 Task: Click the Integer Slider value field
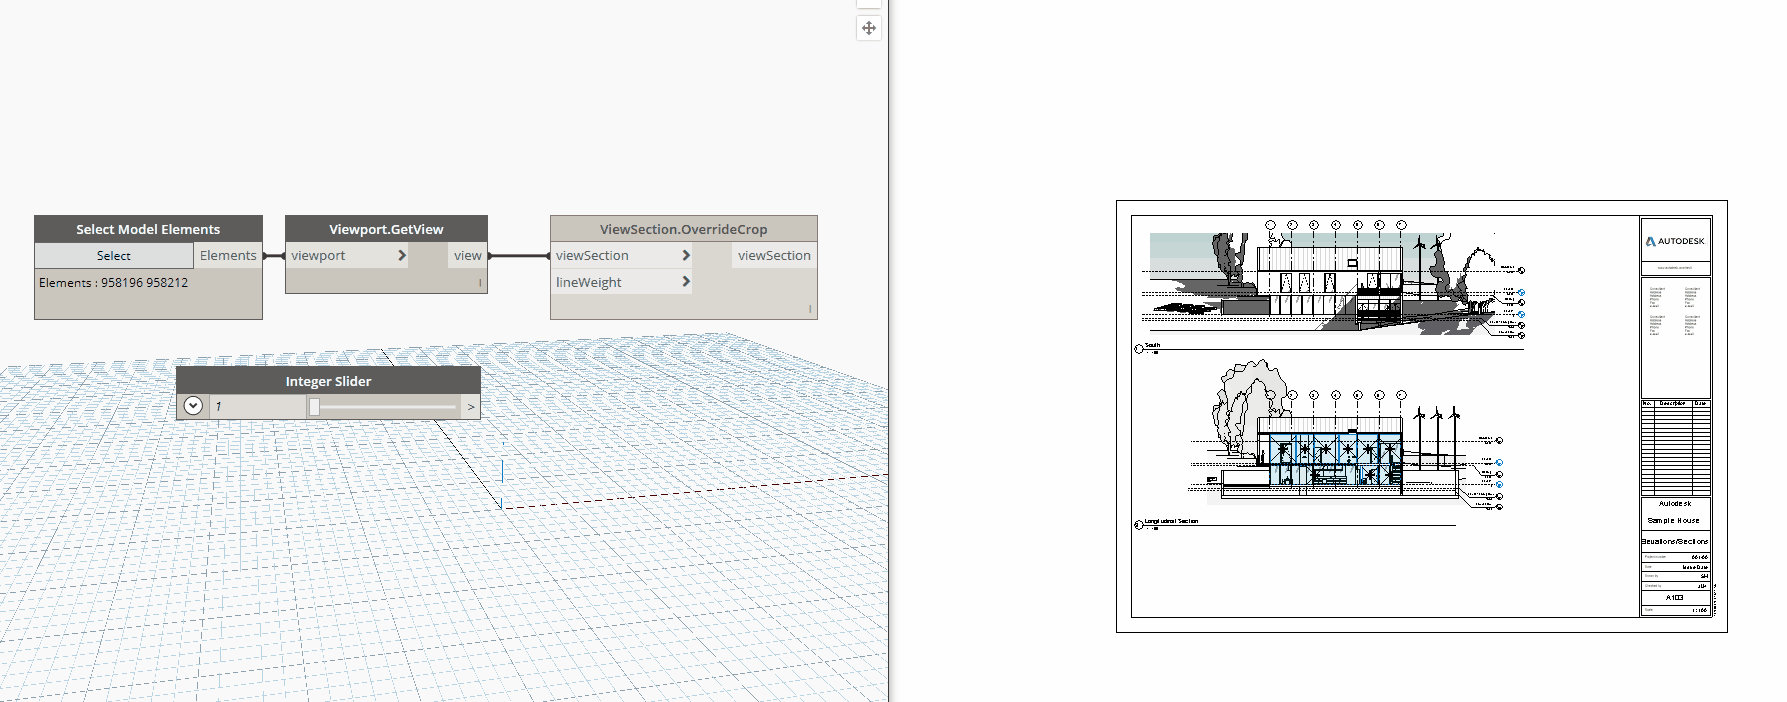[257, 407]
